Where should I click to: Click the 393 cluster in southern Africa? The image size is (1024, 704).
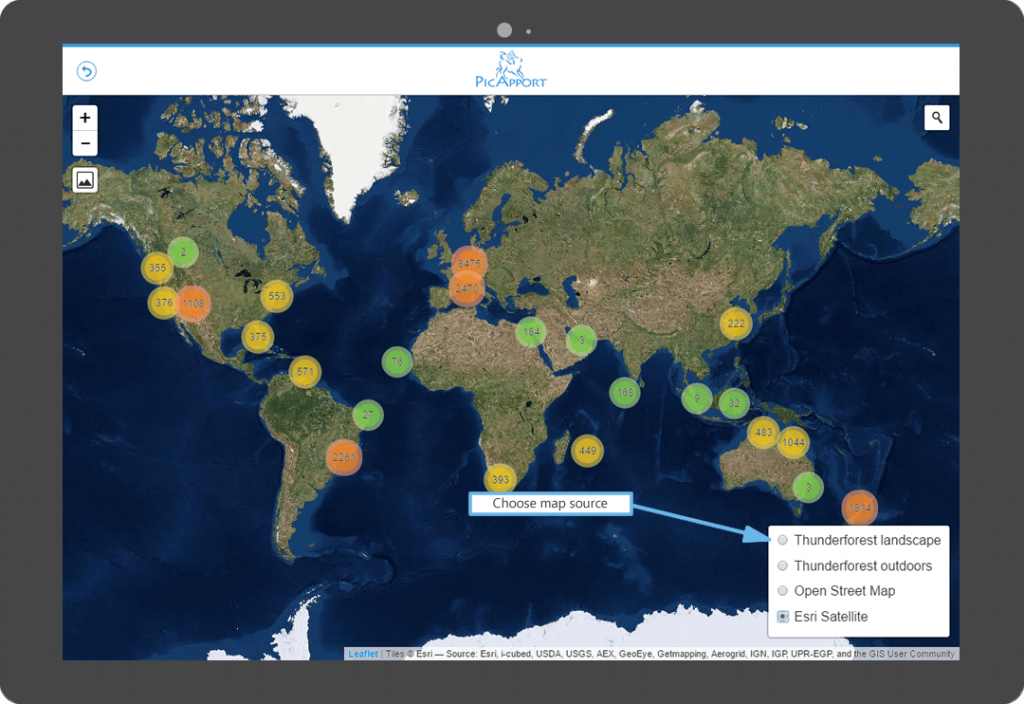pyautogui.click(x=500, y=480)
